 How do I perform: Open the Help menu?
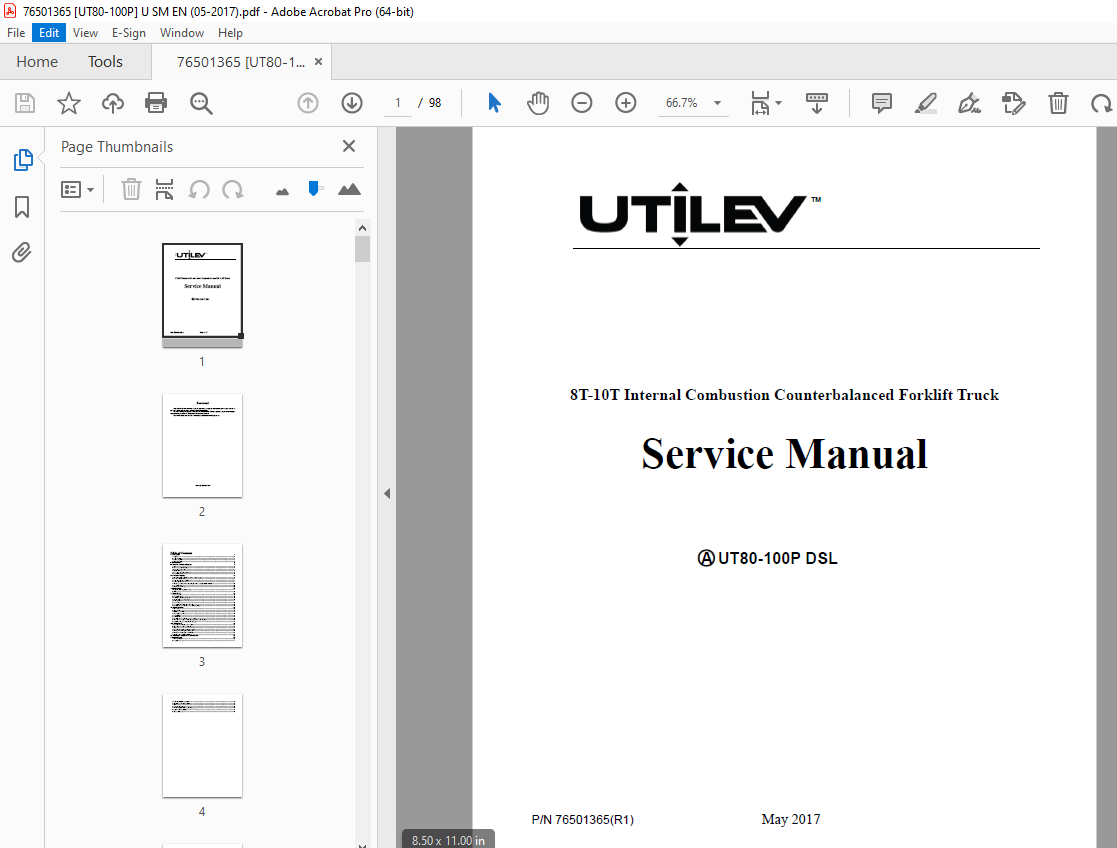230,33
